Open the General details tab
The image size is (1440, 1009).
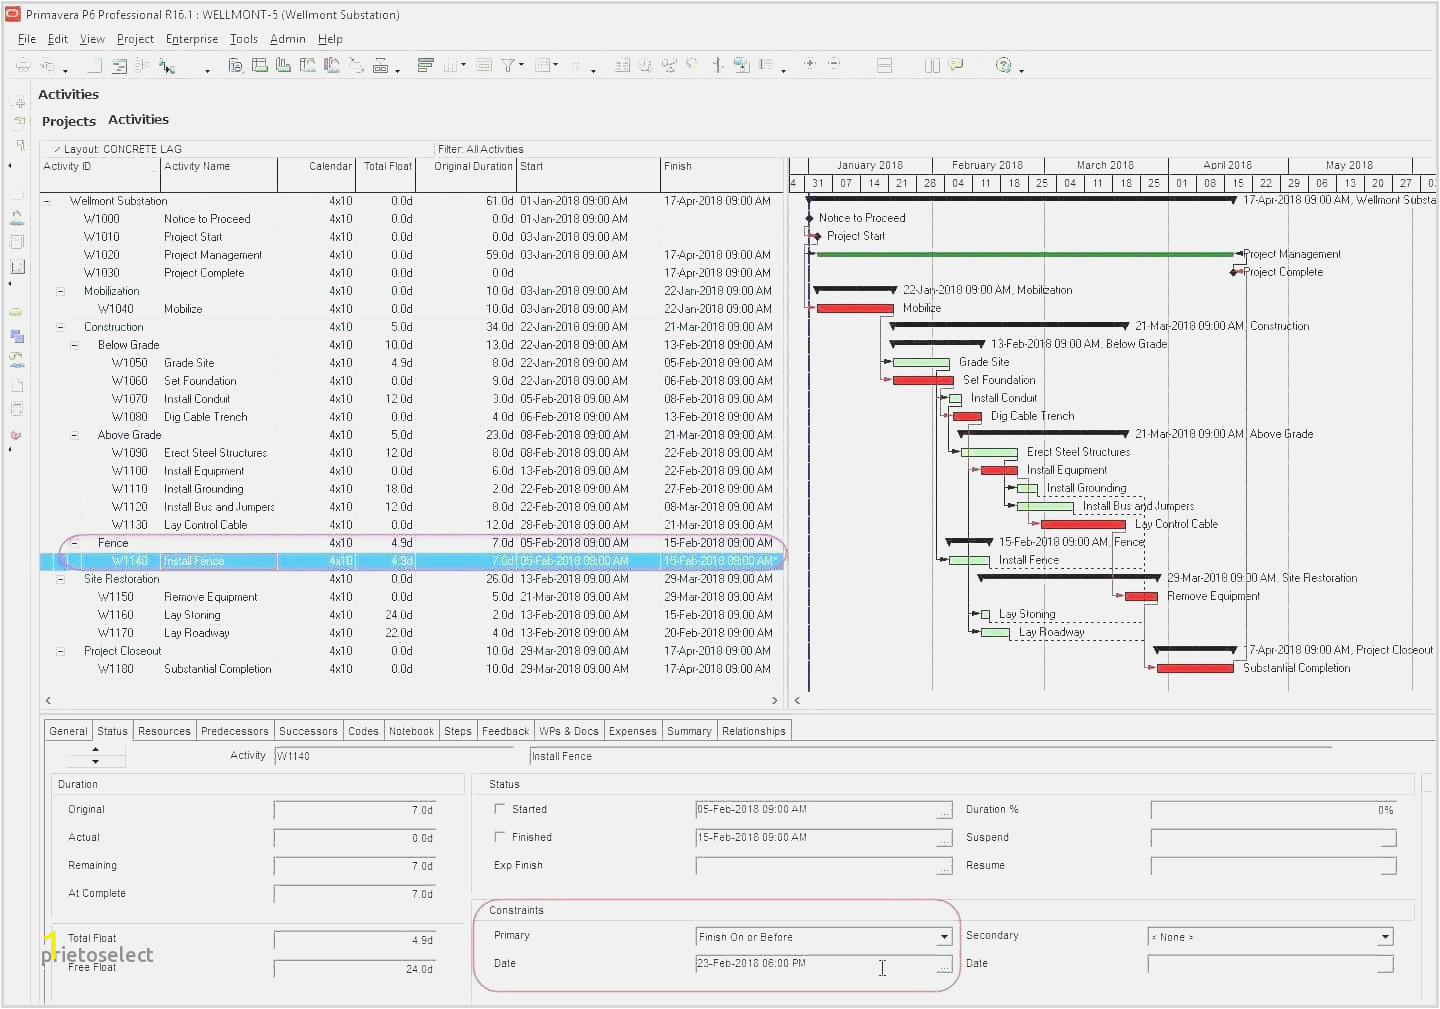pyautogui.click(x=68, y=731)
